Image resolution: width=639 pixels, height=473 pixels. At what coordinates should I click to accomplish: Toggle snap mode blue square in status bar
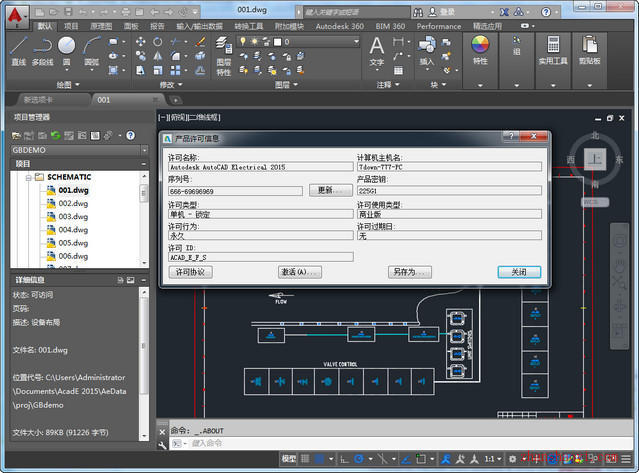tap(320, 459)
